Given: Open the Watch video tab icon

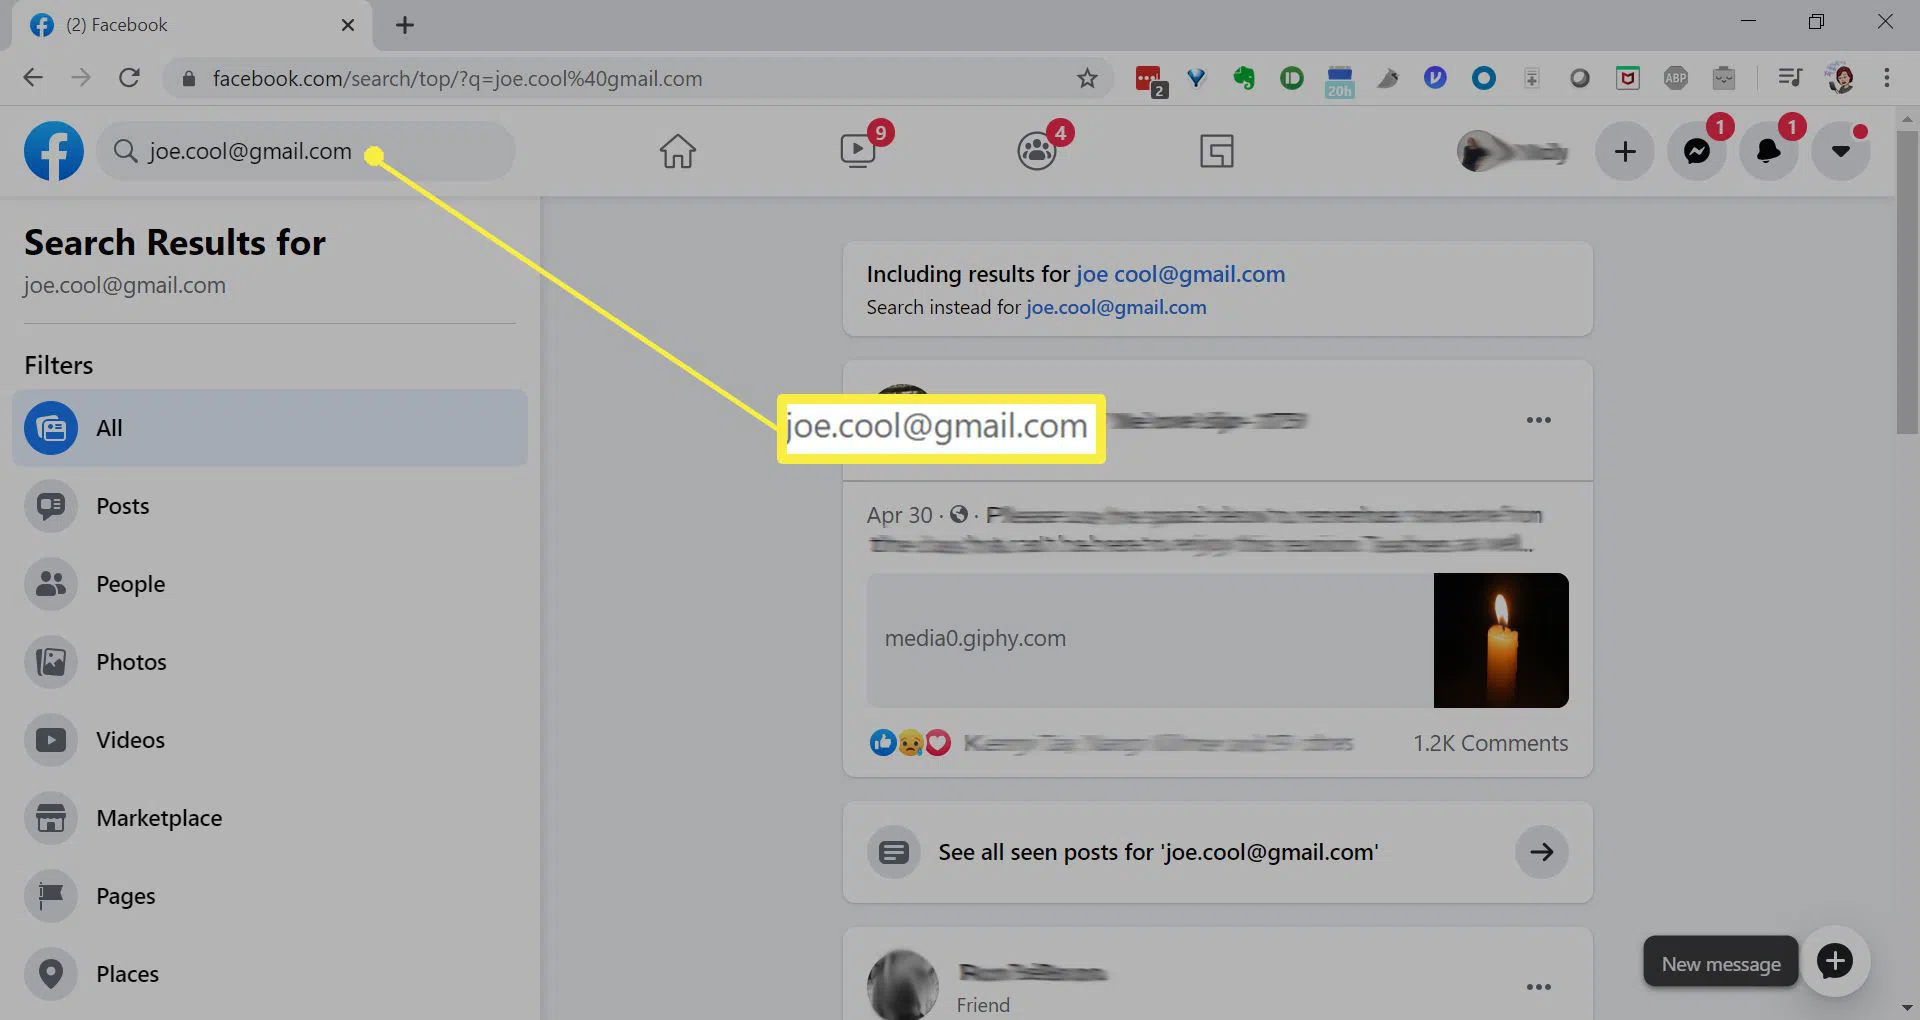Looking at the screenshot, I should (859, 151).
